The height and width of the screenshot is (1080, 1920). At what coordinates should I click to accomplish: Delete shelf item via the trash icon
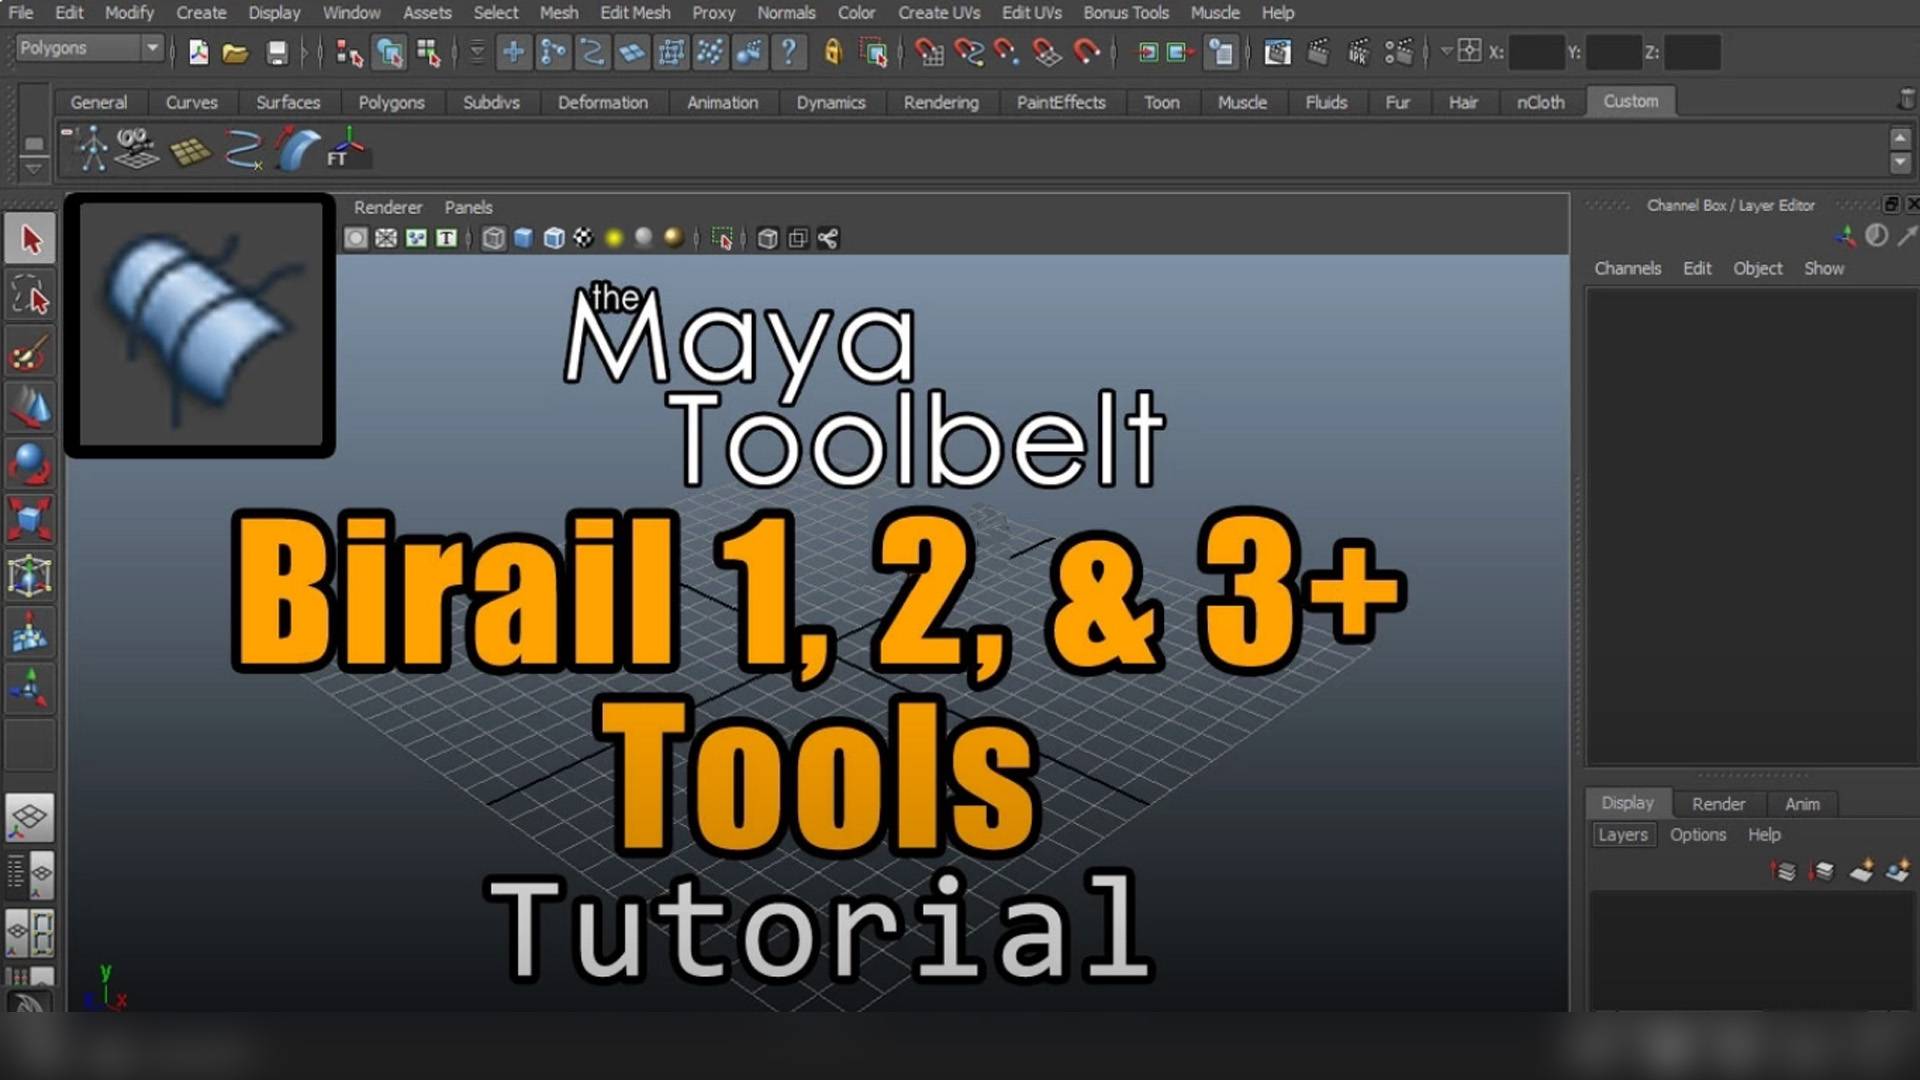(1907, 100)
